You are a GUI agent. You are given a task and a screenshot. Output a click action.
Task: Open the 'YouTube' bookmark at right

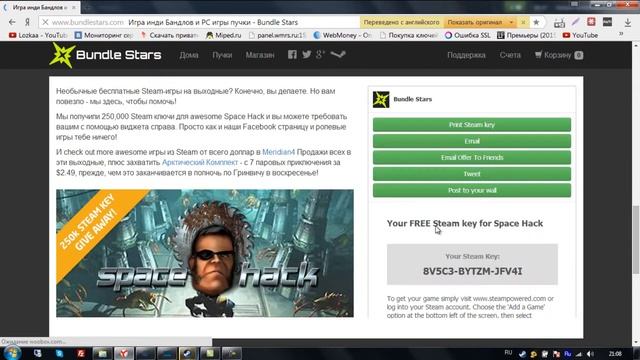tap(580, 35)
